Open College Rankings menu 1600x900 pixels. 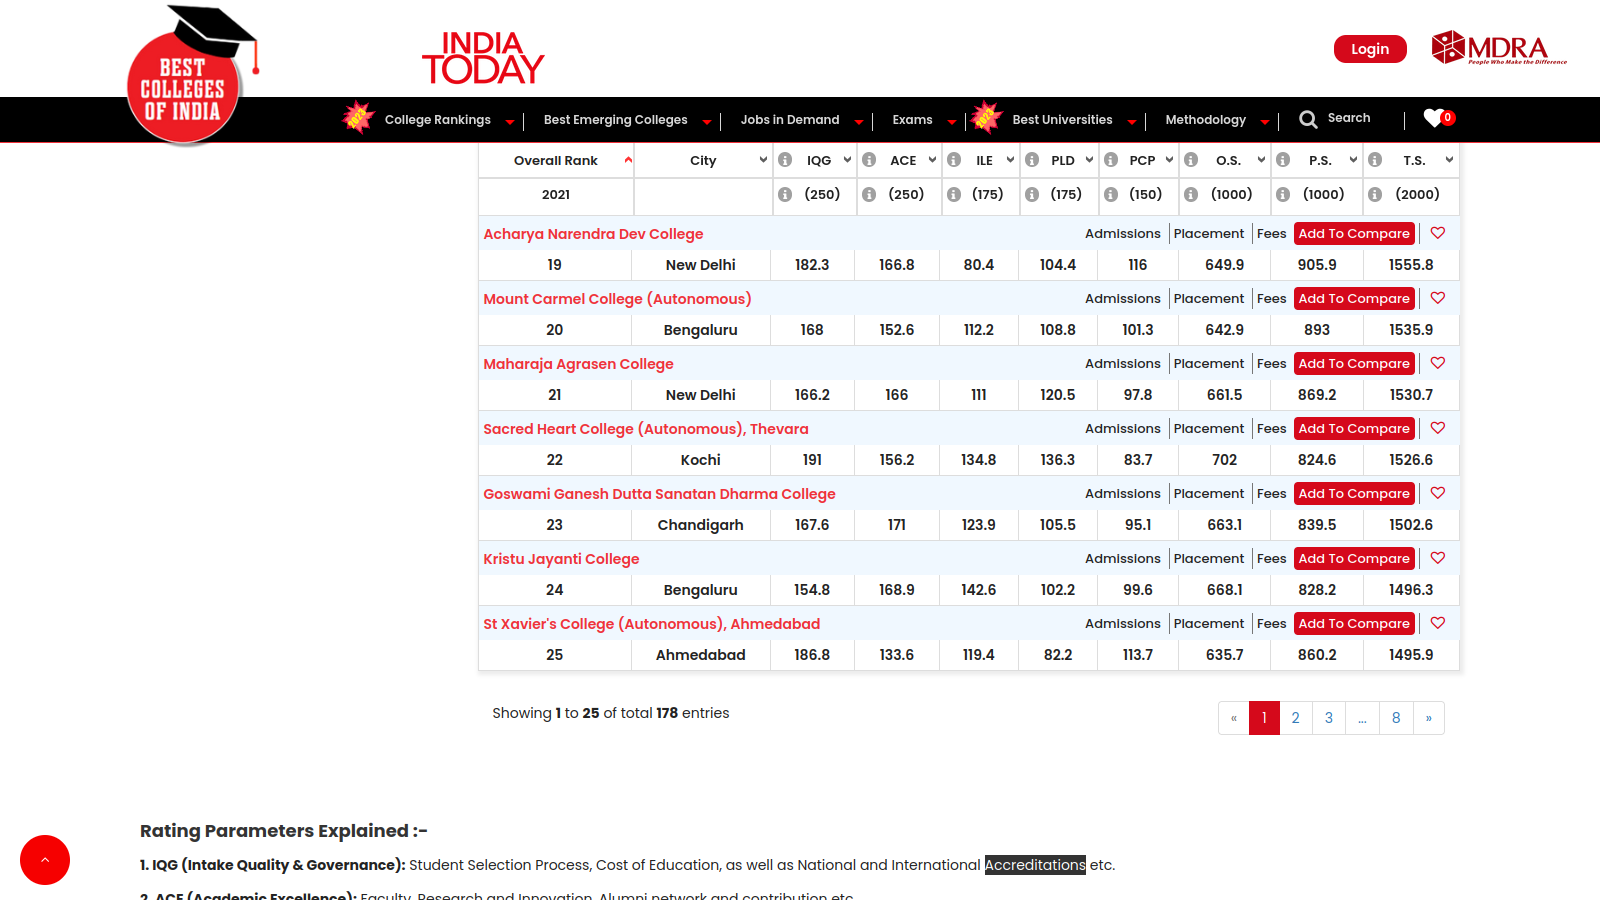coord(438,120)
